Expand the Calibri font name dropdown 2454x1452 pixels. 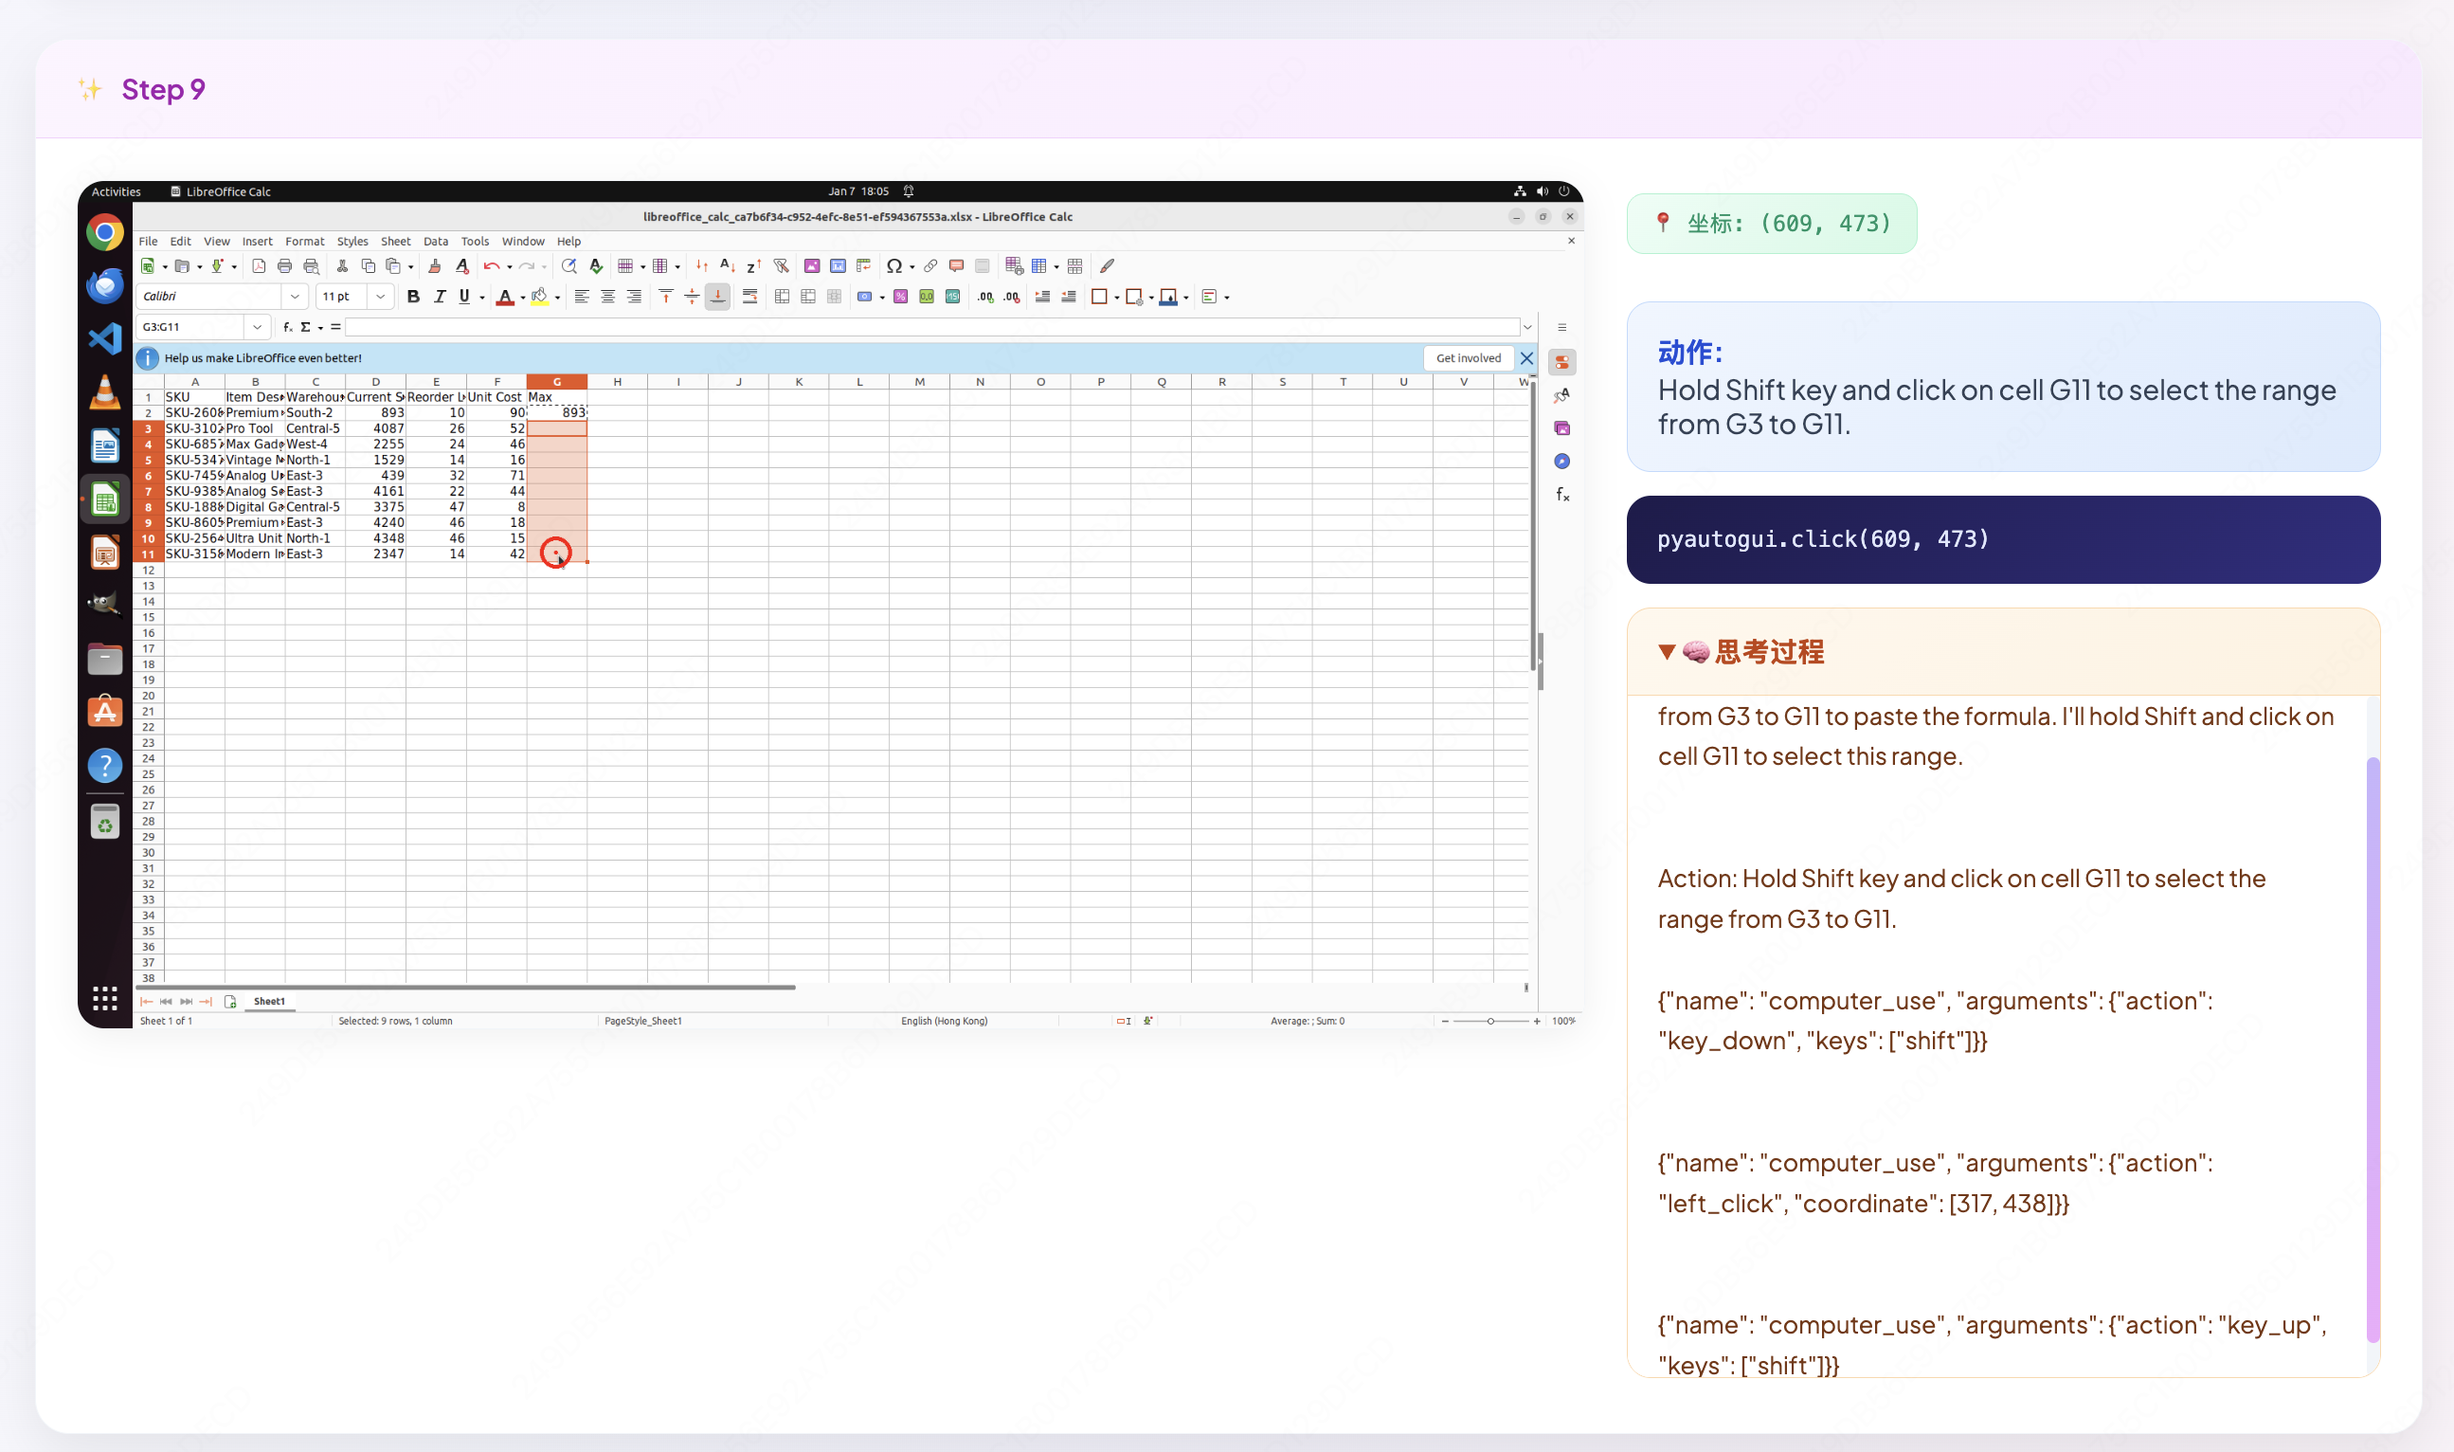tap(294, 297)
